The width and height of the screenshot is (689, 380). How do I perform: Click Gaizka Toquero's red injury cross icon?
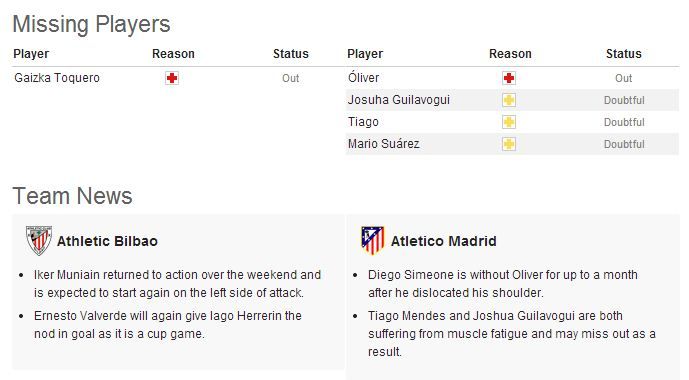tap(172, 78)
